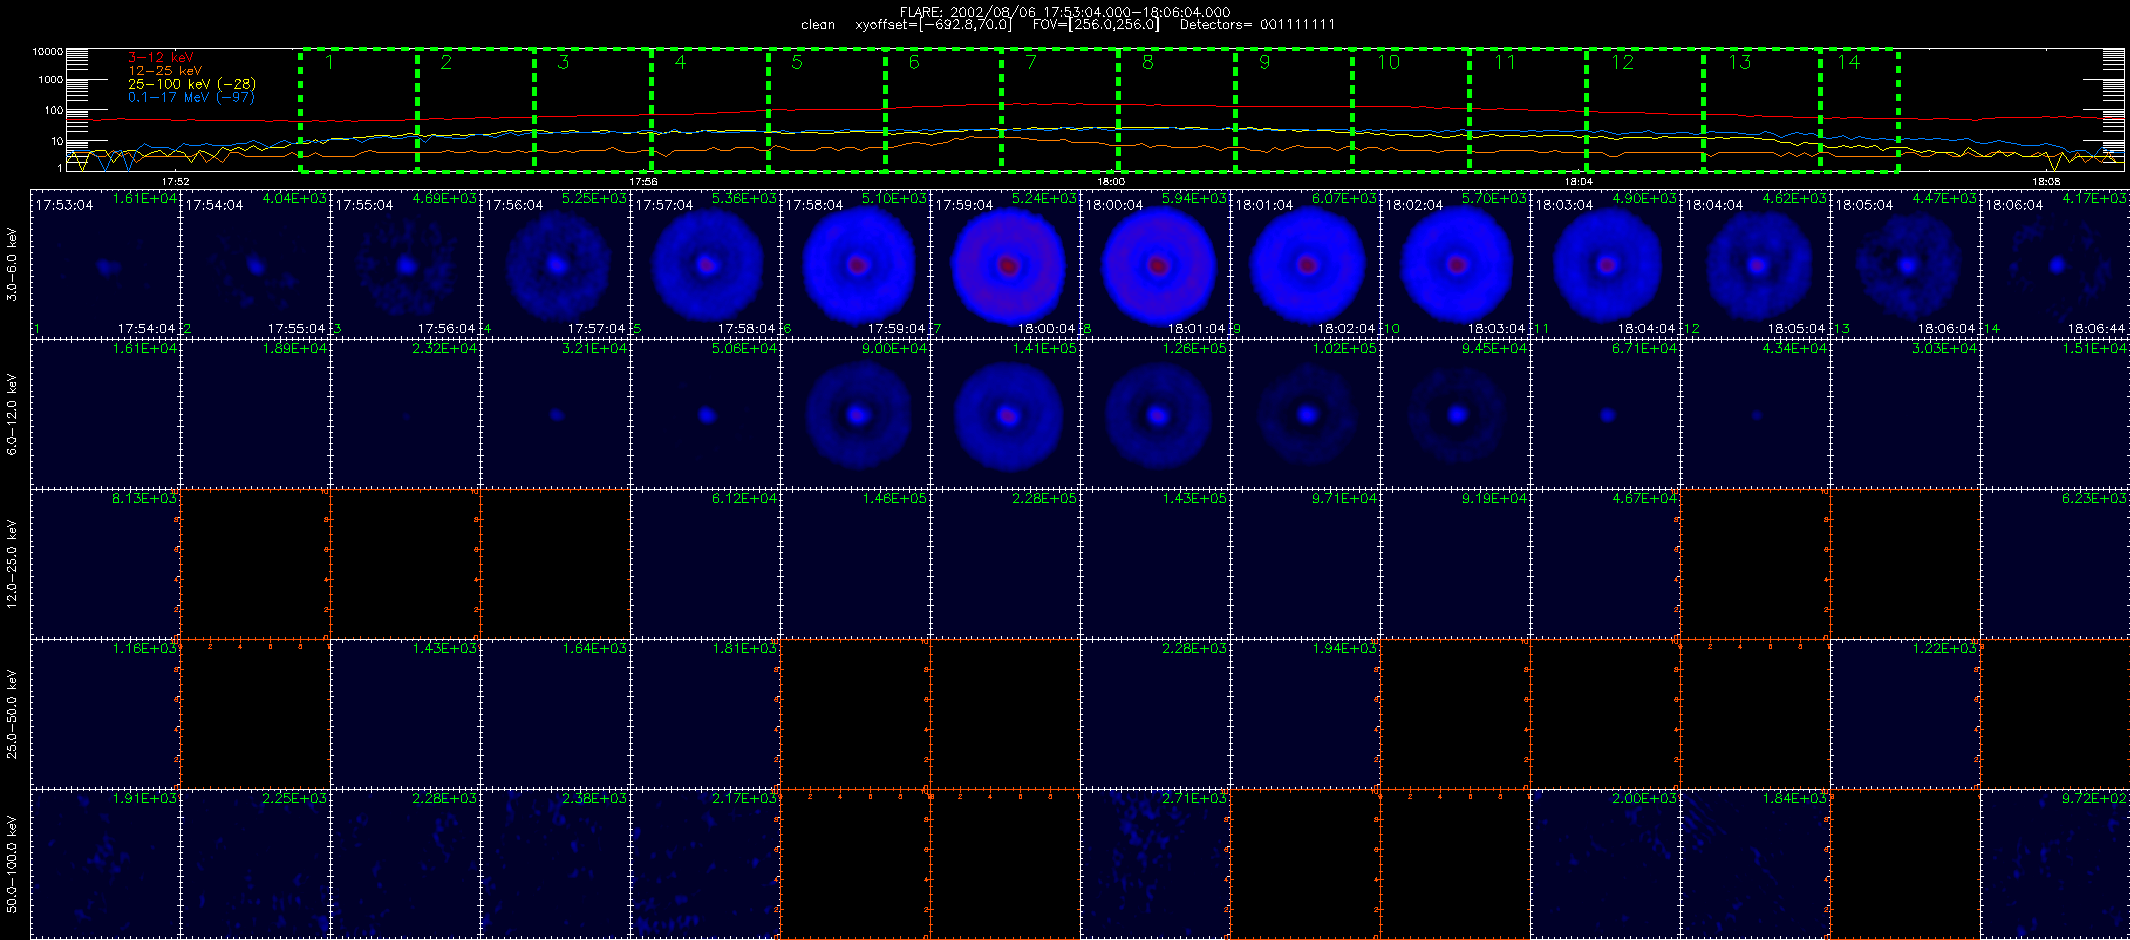Click the 12.0-25.0 keV row label
This screenshot has height=940, width=2130.
(12, 564)
